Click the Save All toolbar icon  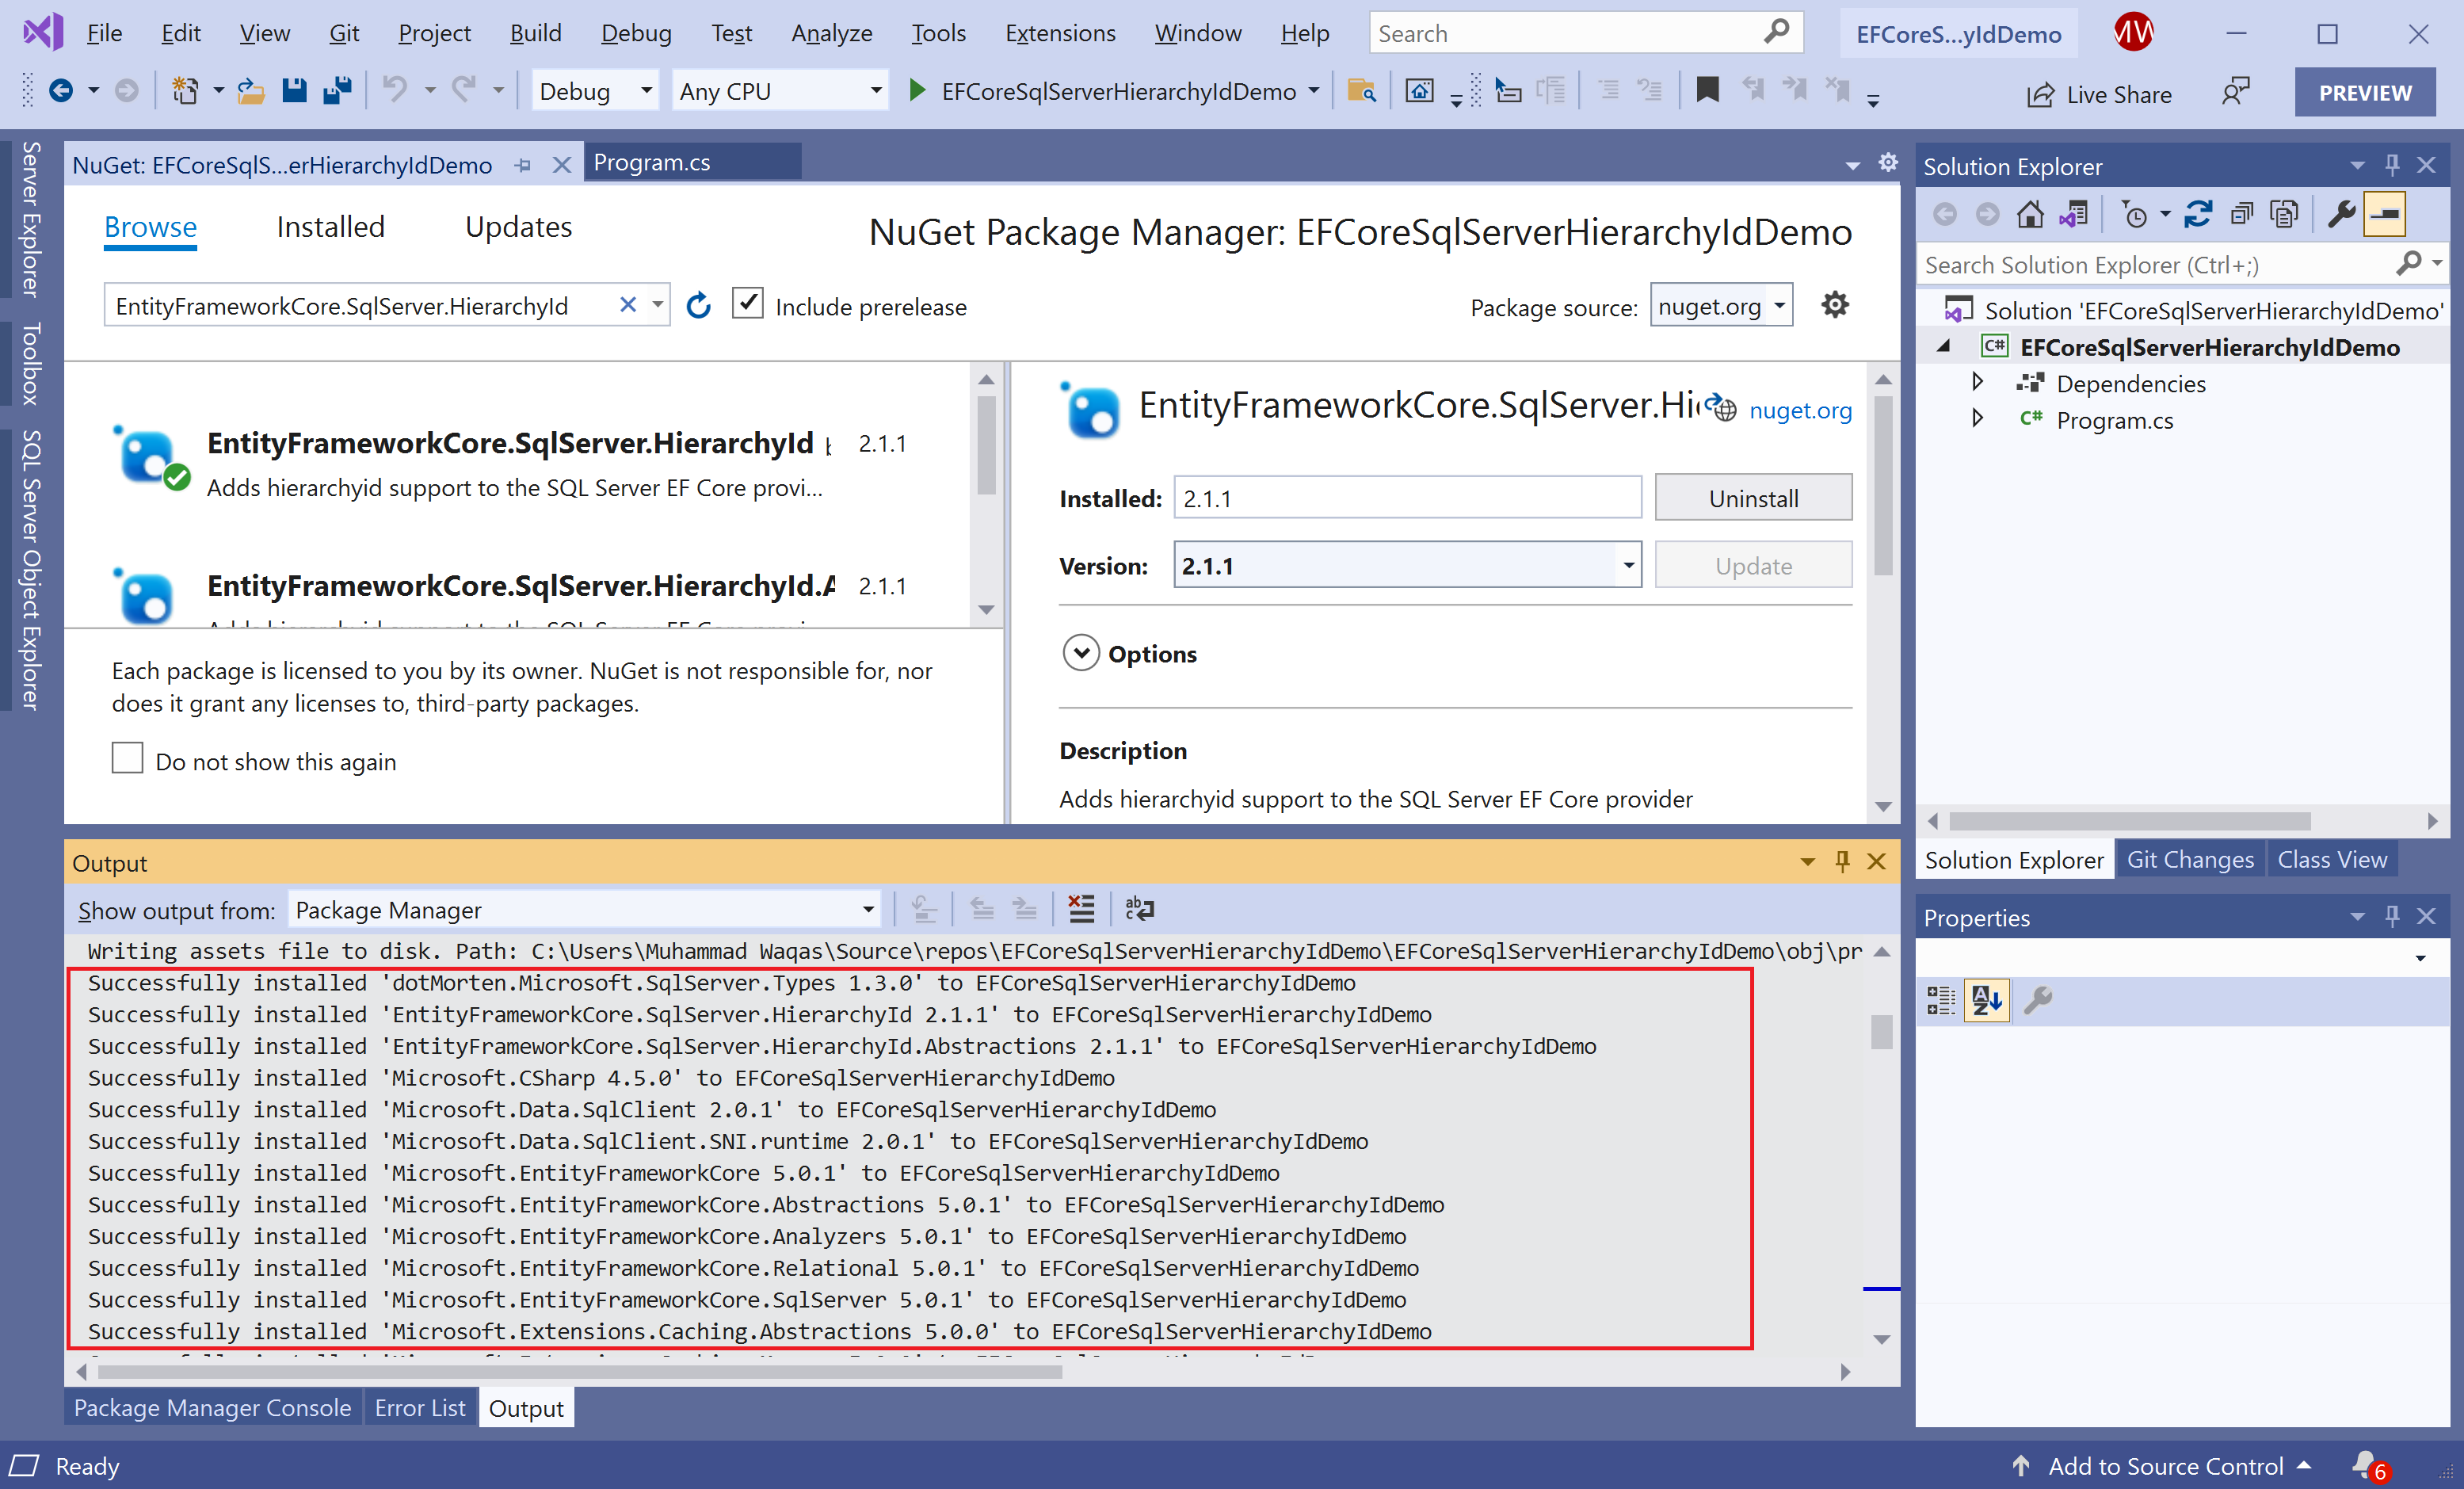point(338,91)
